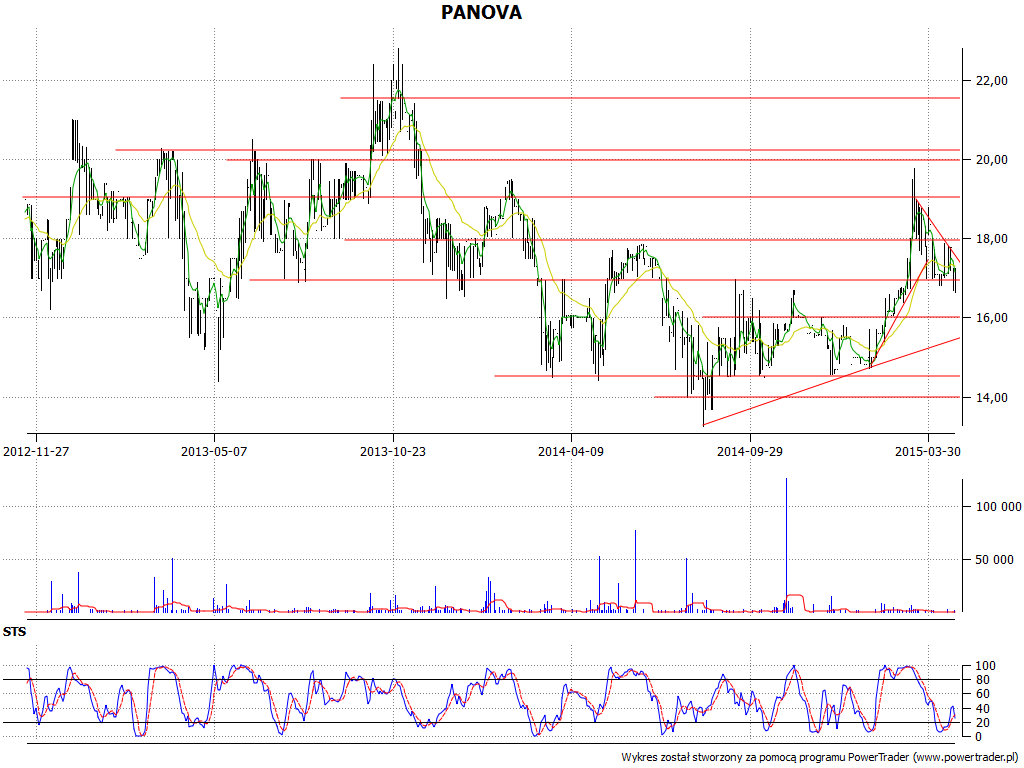Click the STS indicator label
1024x768 pixels.
point(14,632)
